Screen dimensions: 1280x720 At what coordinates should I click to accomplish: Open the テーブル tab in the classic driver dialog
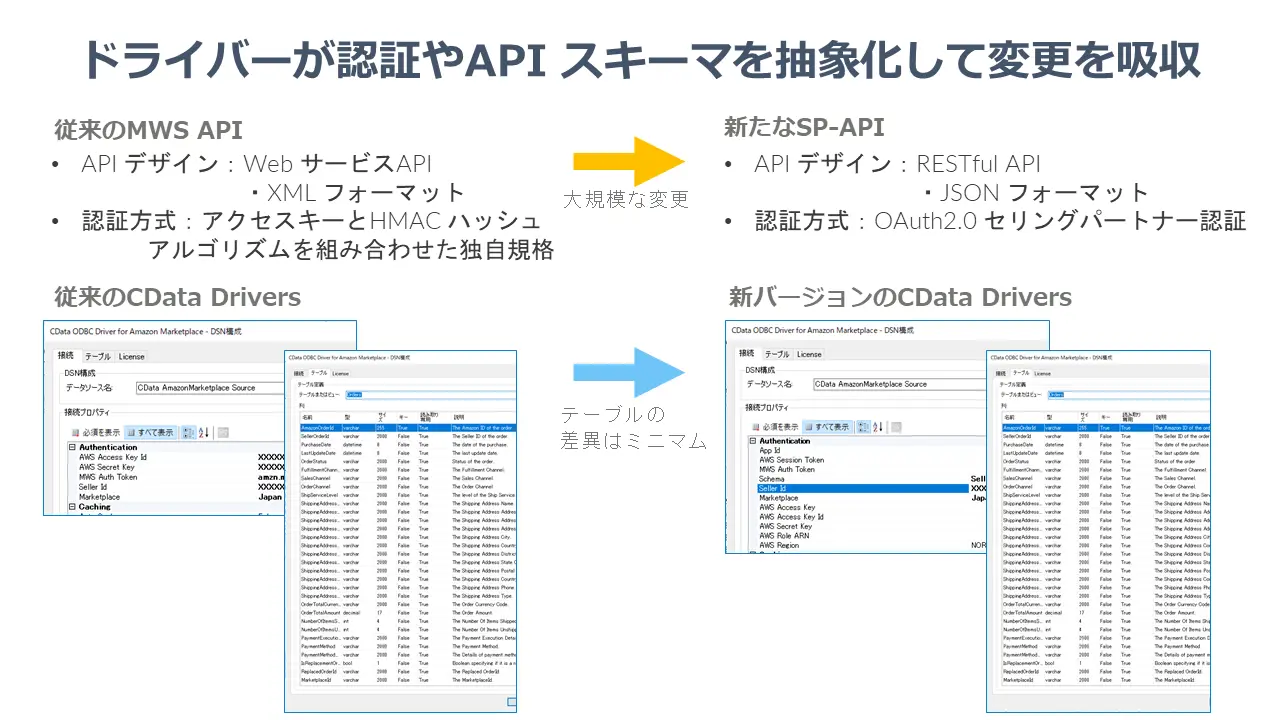point(98,356)
